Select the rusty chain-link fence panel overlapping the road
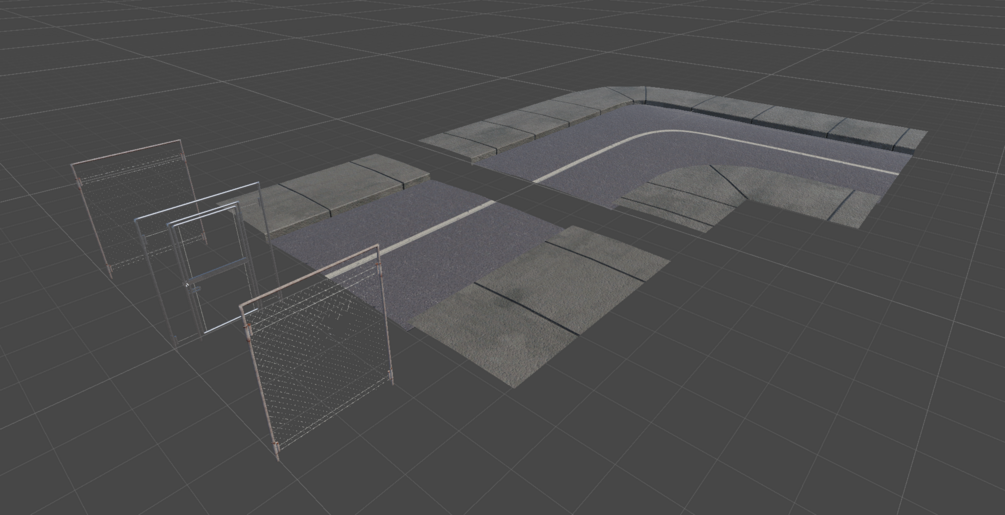The image size is (1005, 515). click(x=317, y=352)
